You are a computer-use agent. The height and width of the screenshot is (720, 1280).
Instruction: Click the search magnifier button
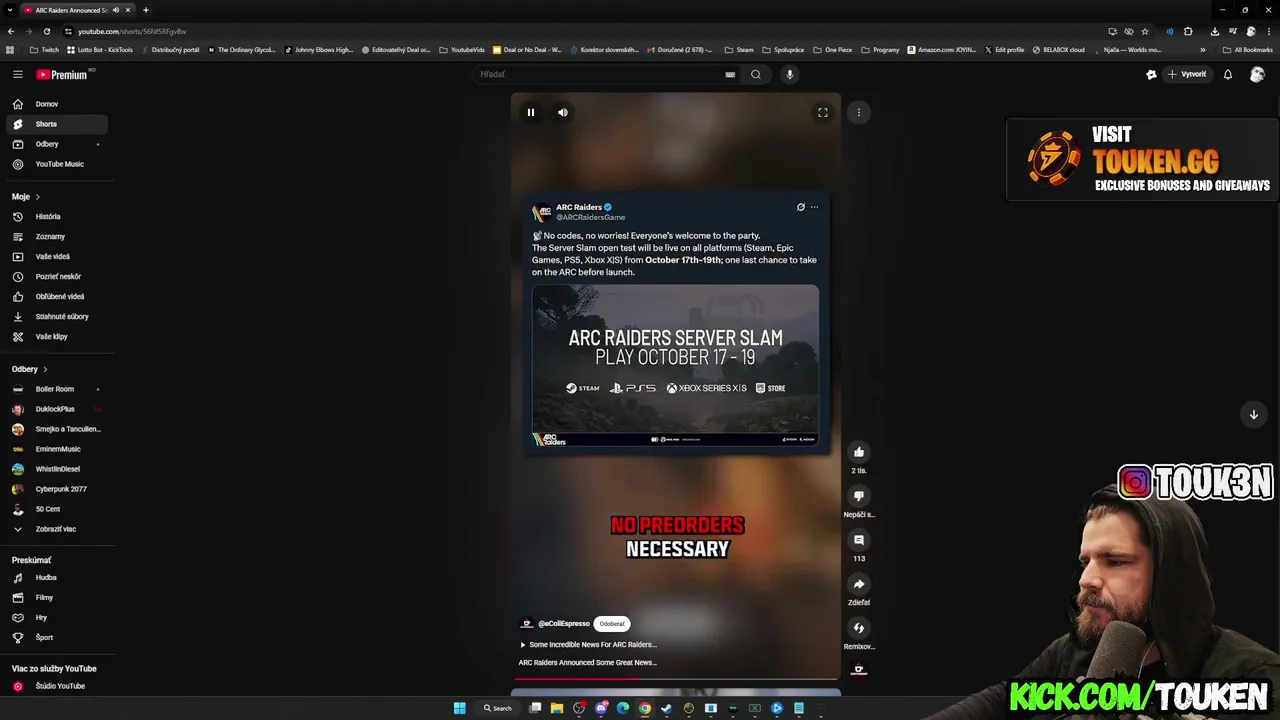756,74
